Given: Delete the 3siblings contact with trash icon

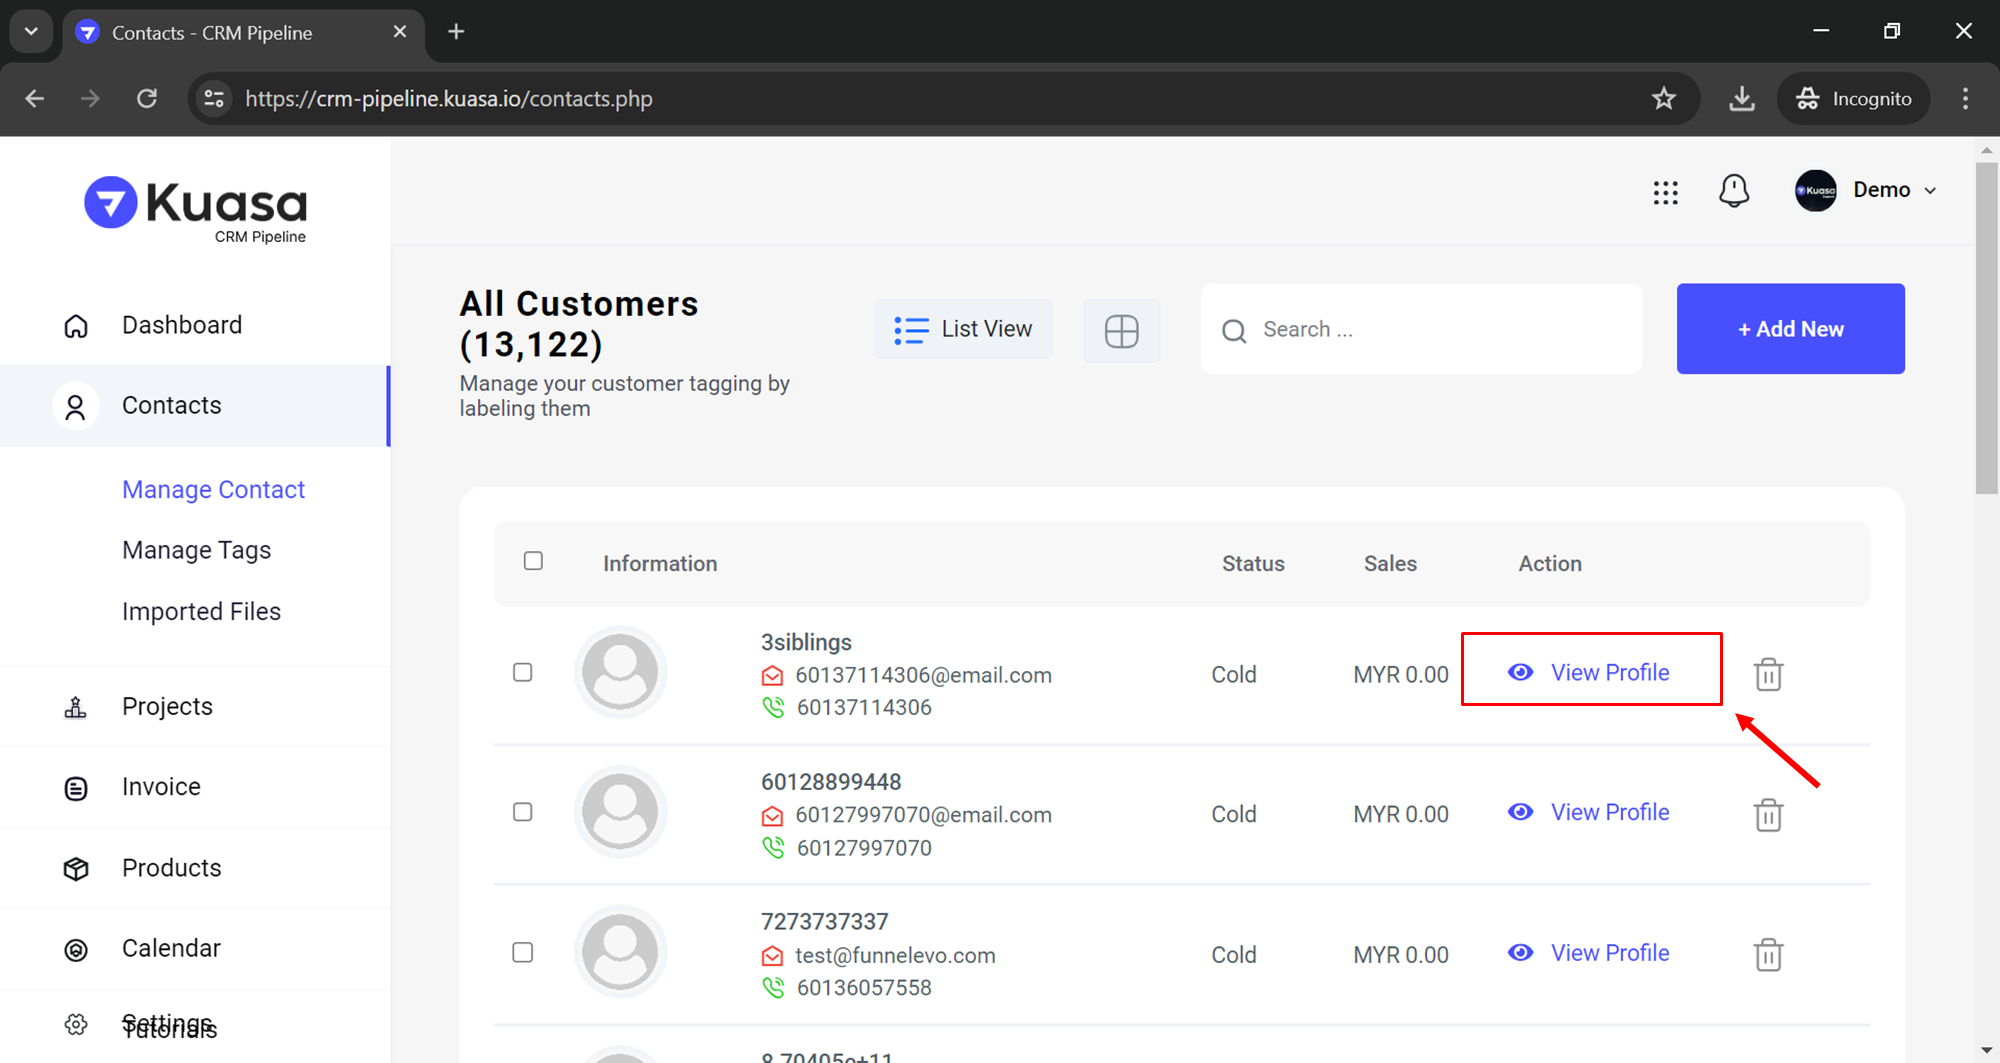Looking at the screenshot, I should [x=1767, y=674].
